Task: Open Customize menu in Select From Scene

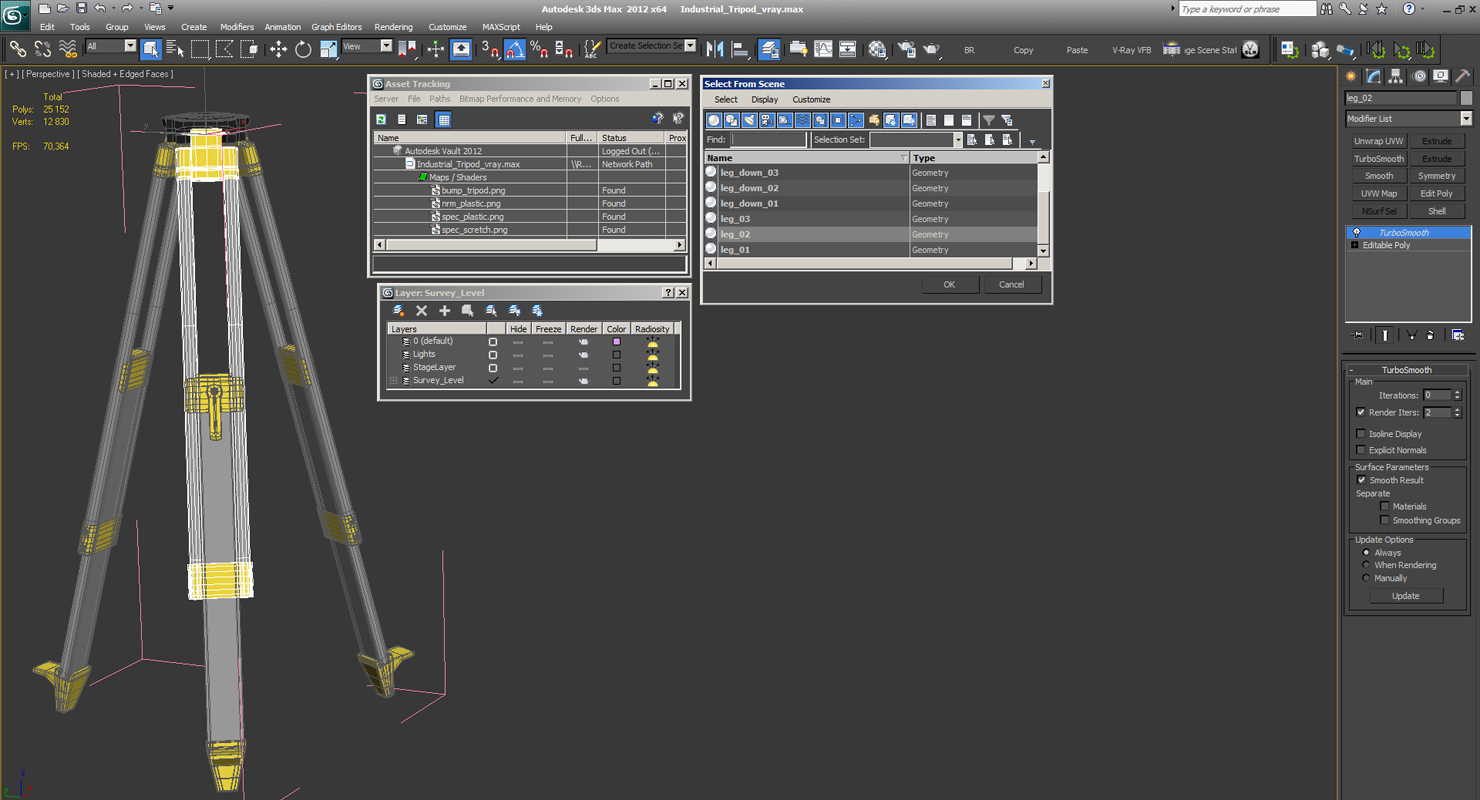Action: click(x=811, y=100)
